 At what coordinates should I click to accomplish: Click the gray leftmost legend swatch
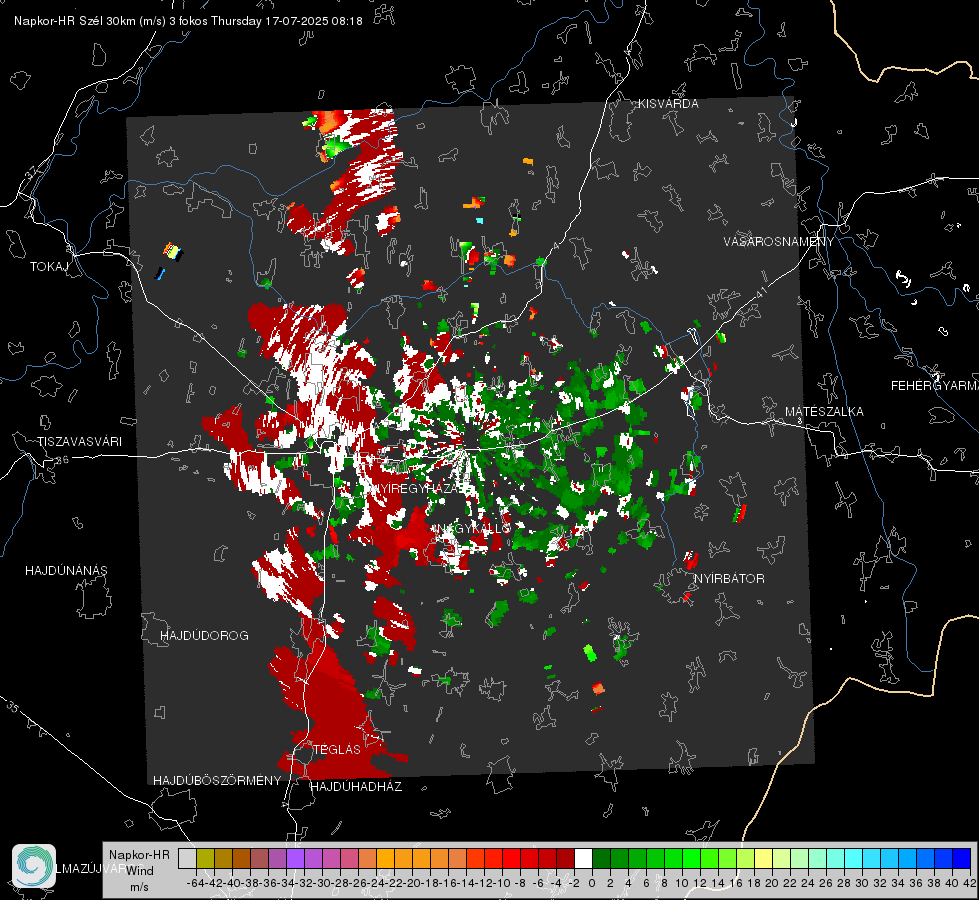(187, 859)
